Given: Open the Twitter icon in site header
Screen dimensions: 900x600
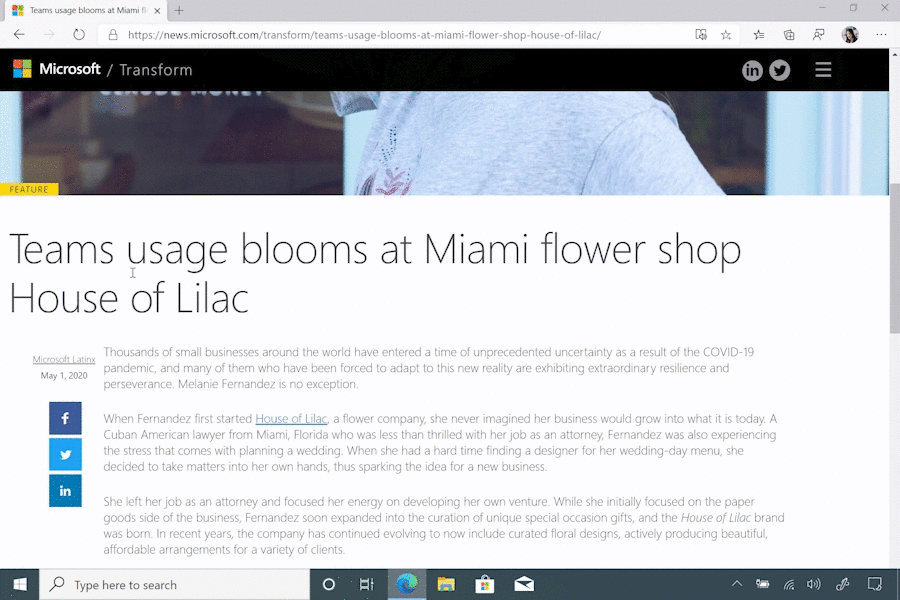Looking at the screenshot, I should [779, 70].
